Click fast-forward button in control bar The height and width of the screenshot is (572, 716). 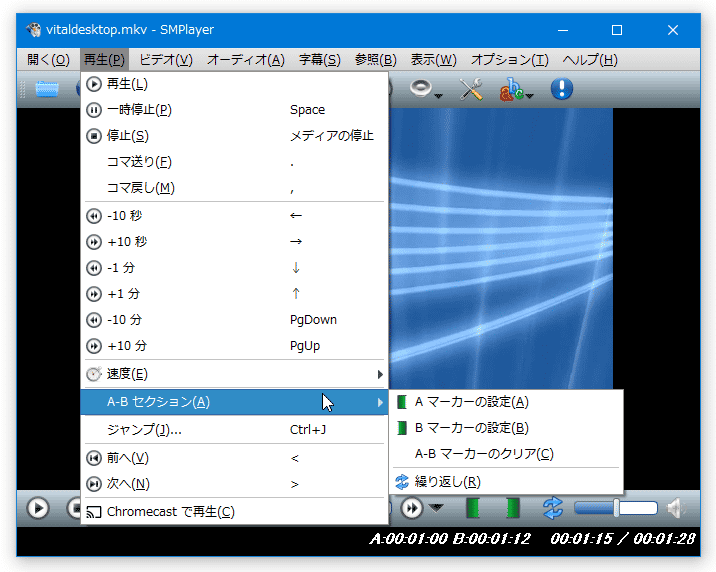[x=411, y=508]
